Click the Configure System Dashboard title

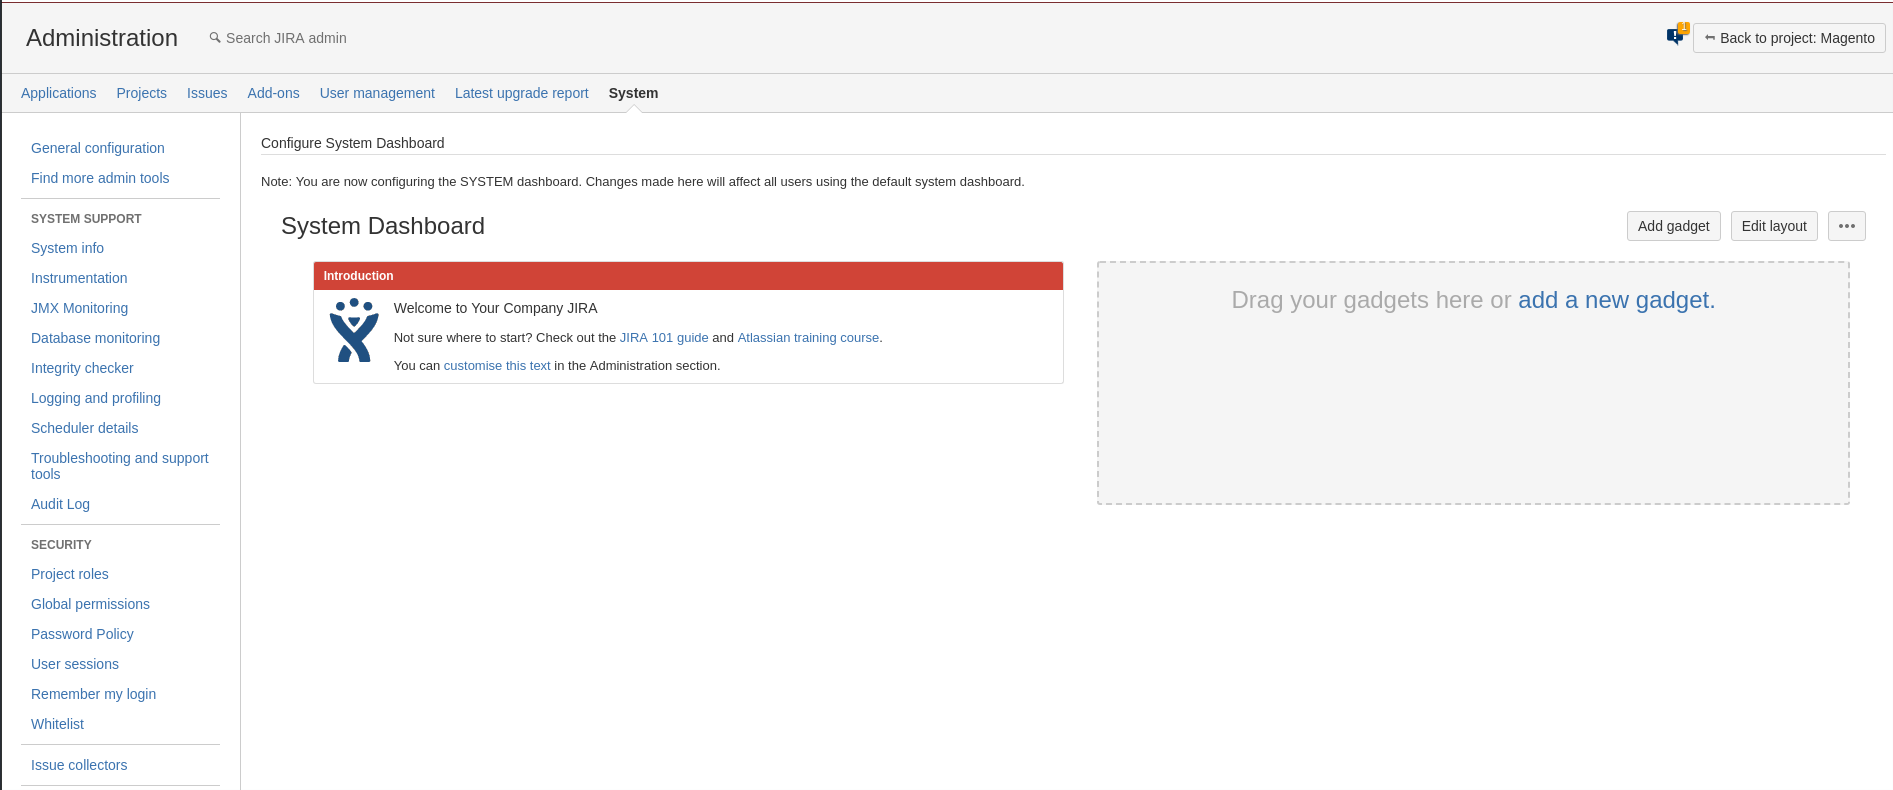352,143
